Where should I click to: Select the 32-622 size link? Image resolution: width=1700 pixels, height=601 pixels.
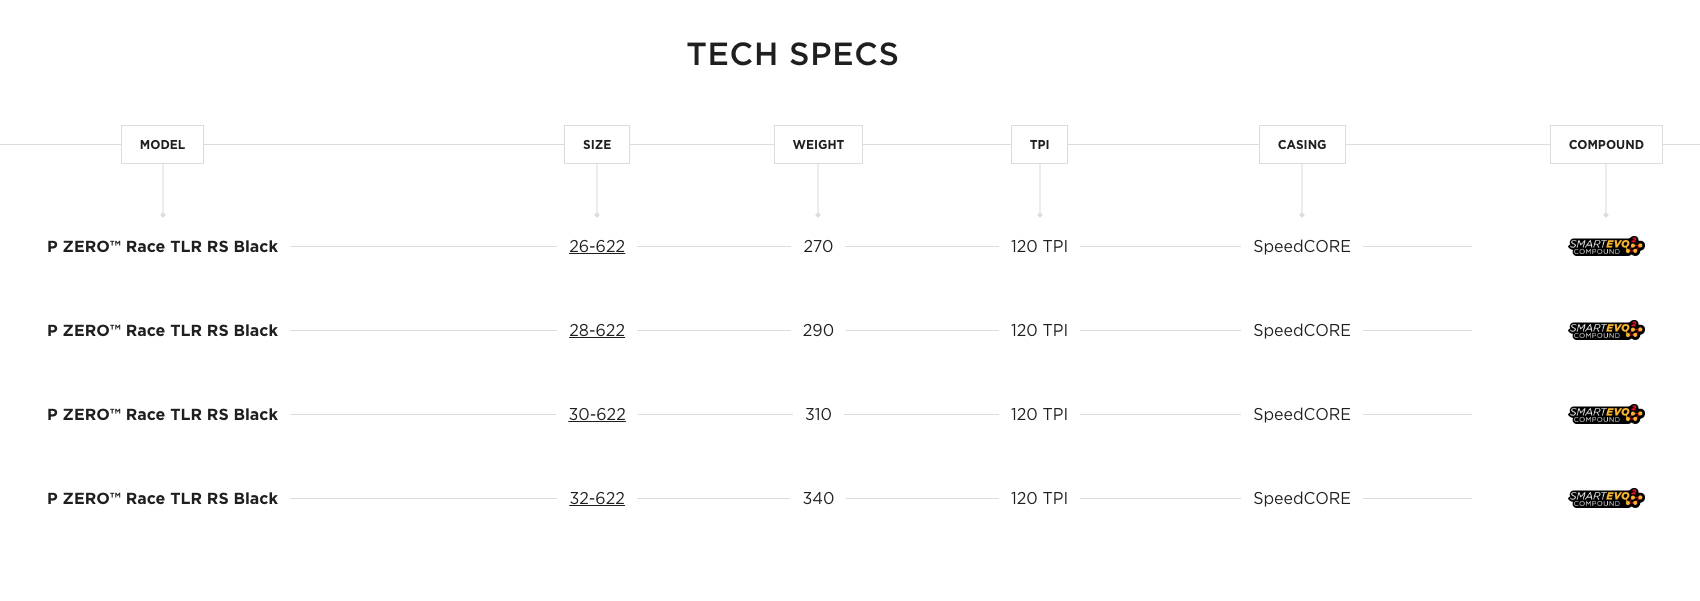597,498
